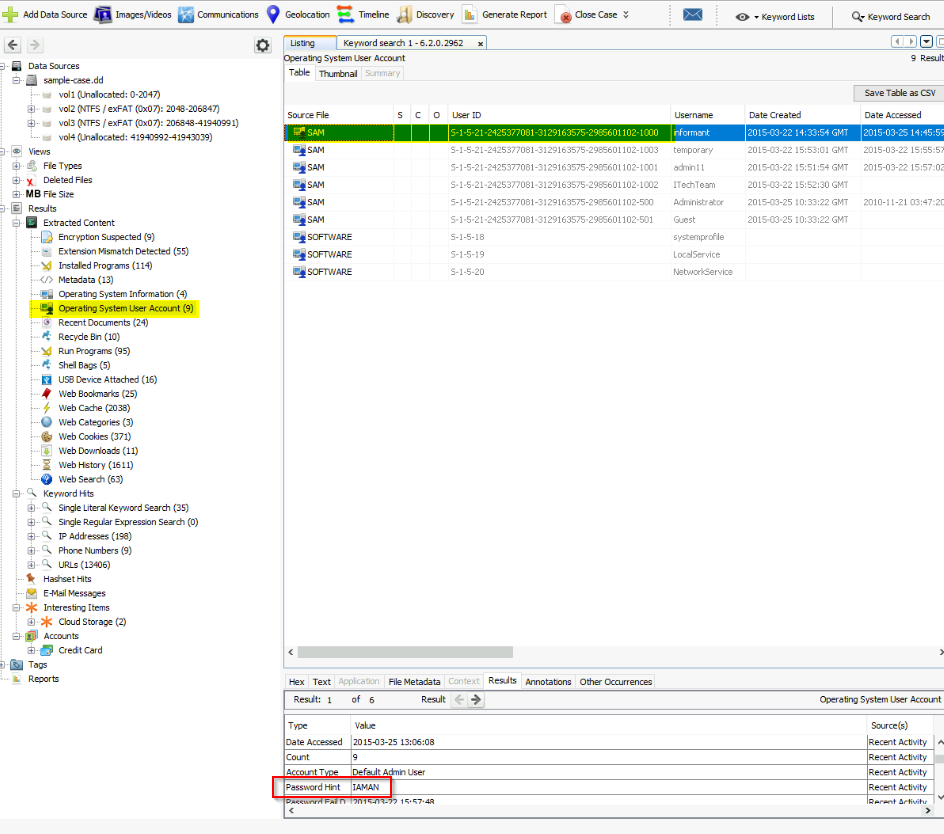The width and height of the screenshot is (944, 834).
Task: Select USB Device Attached (16) node
Action: tap(107, 379)
